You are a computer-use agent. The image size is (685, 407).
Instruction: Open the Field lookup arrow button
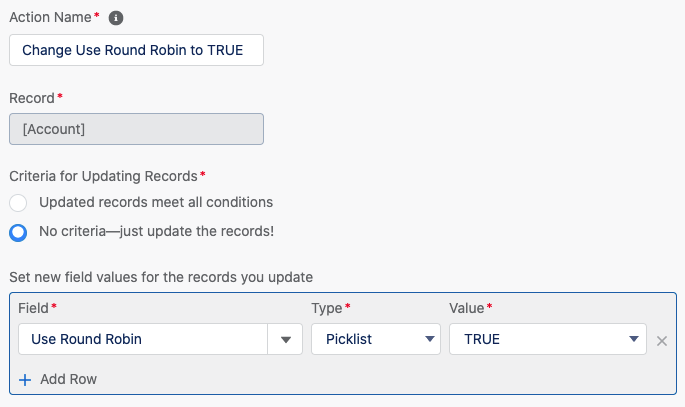tap(285, 339)
